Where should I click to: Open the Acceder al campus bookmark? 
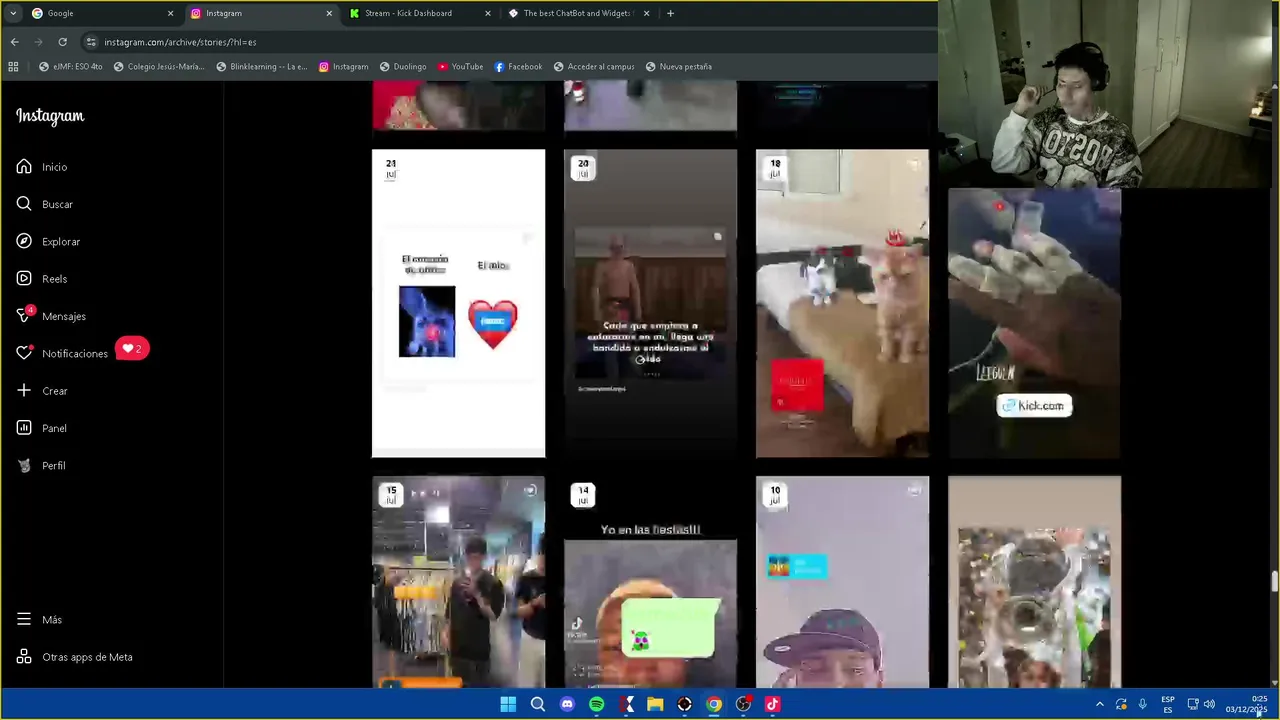click(x=593, y=67)
